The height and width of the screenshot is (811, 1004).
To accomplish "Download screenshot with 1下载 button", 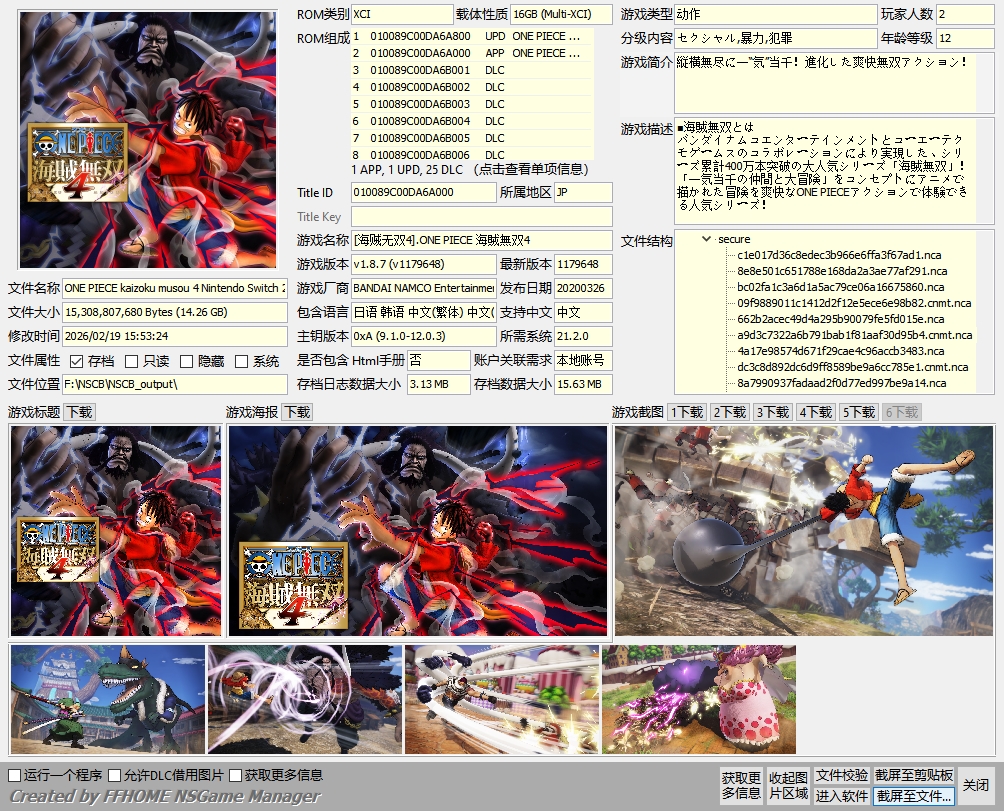I will 687,412.
